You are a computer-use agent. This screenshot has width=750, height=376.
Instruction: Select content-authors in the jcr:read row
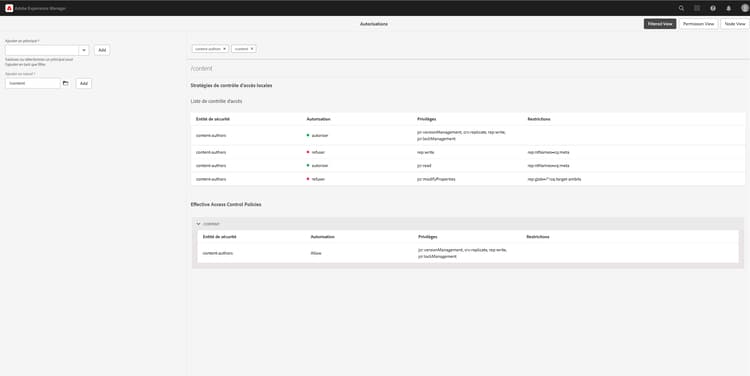[211, 166]
